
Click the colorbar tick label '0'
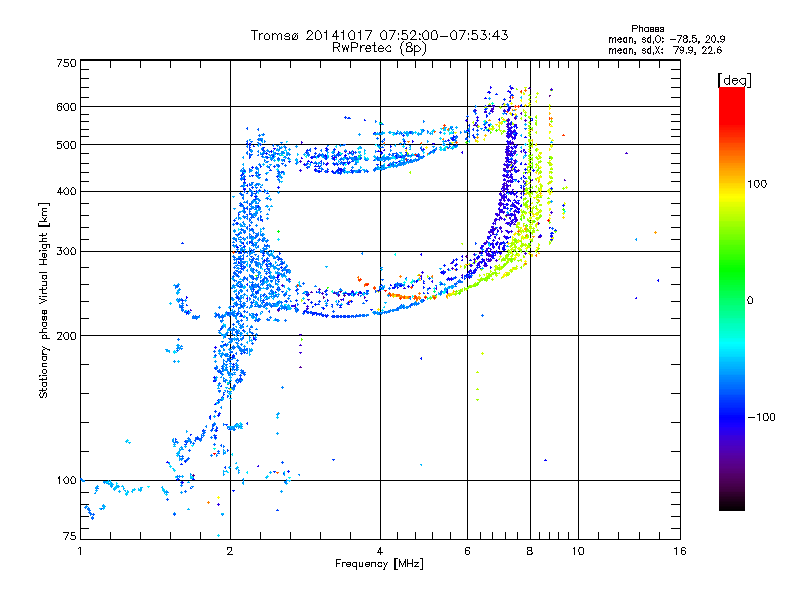pos(750,301)
